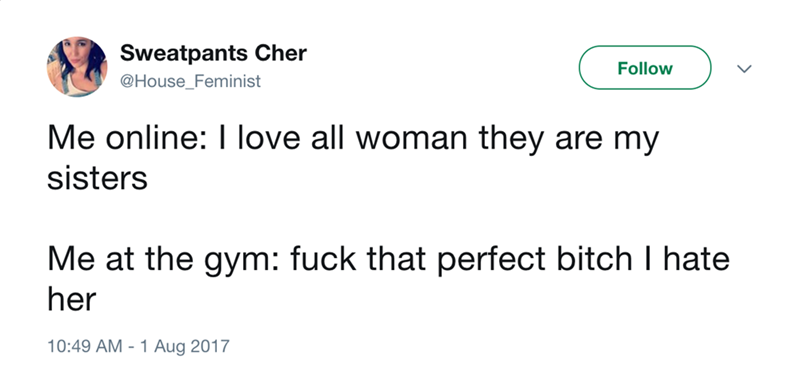Visit the @House_Feminist handle link
The image size is (800, 366).
pos(190,81)
